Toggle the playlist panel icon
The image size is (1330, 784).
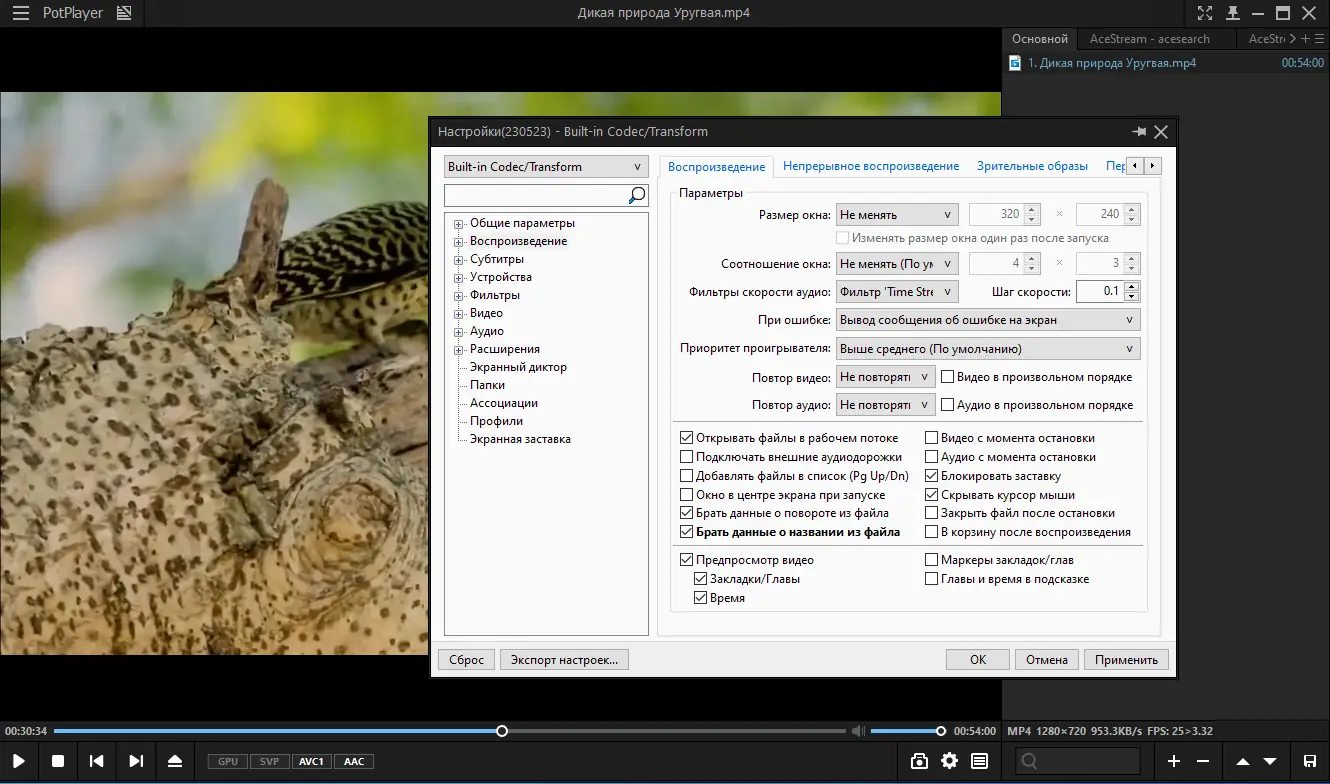point(979,761)
